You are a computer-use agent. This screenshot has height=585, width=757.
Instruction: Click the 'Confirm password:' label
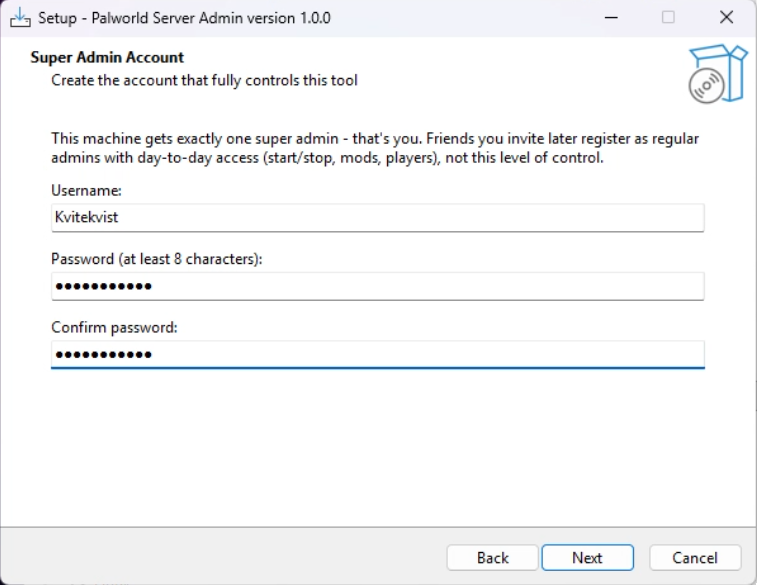[x=114, y=328]
